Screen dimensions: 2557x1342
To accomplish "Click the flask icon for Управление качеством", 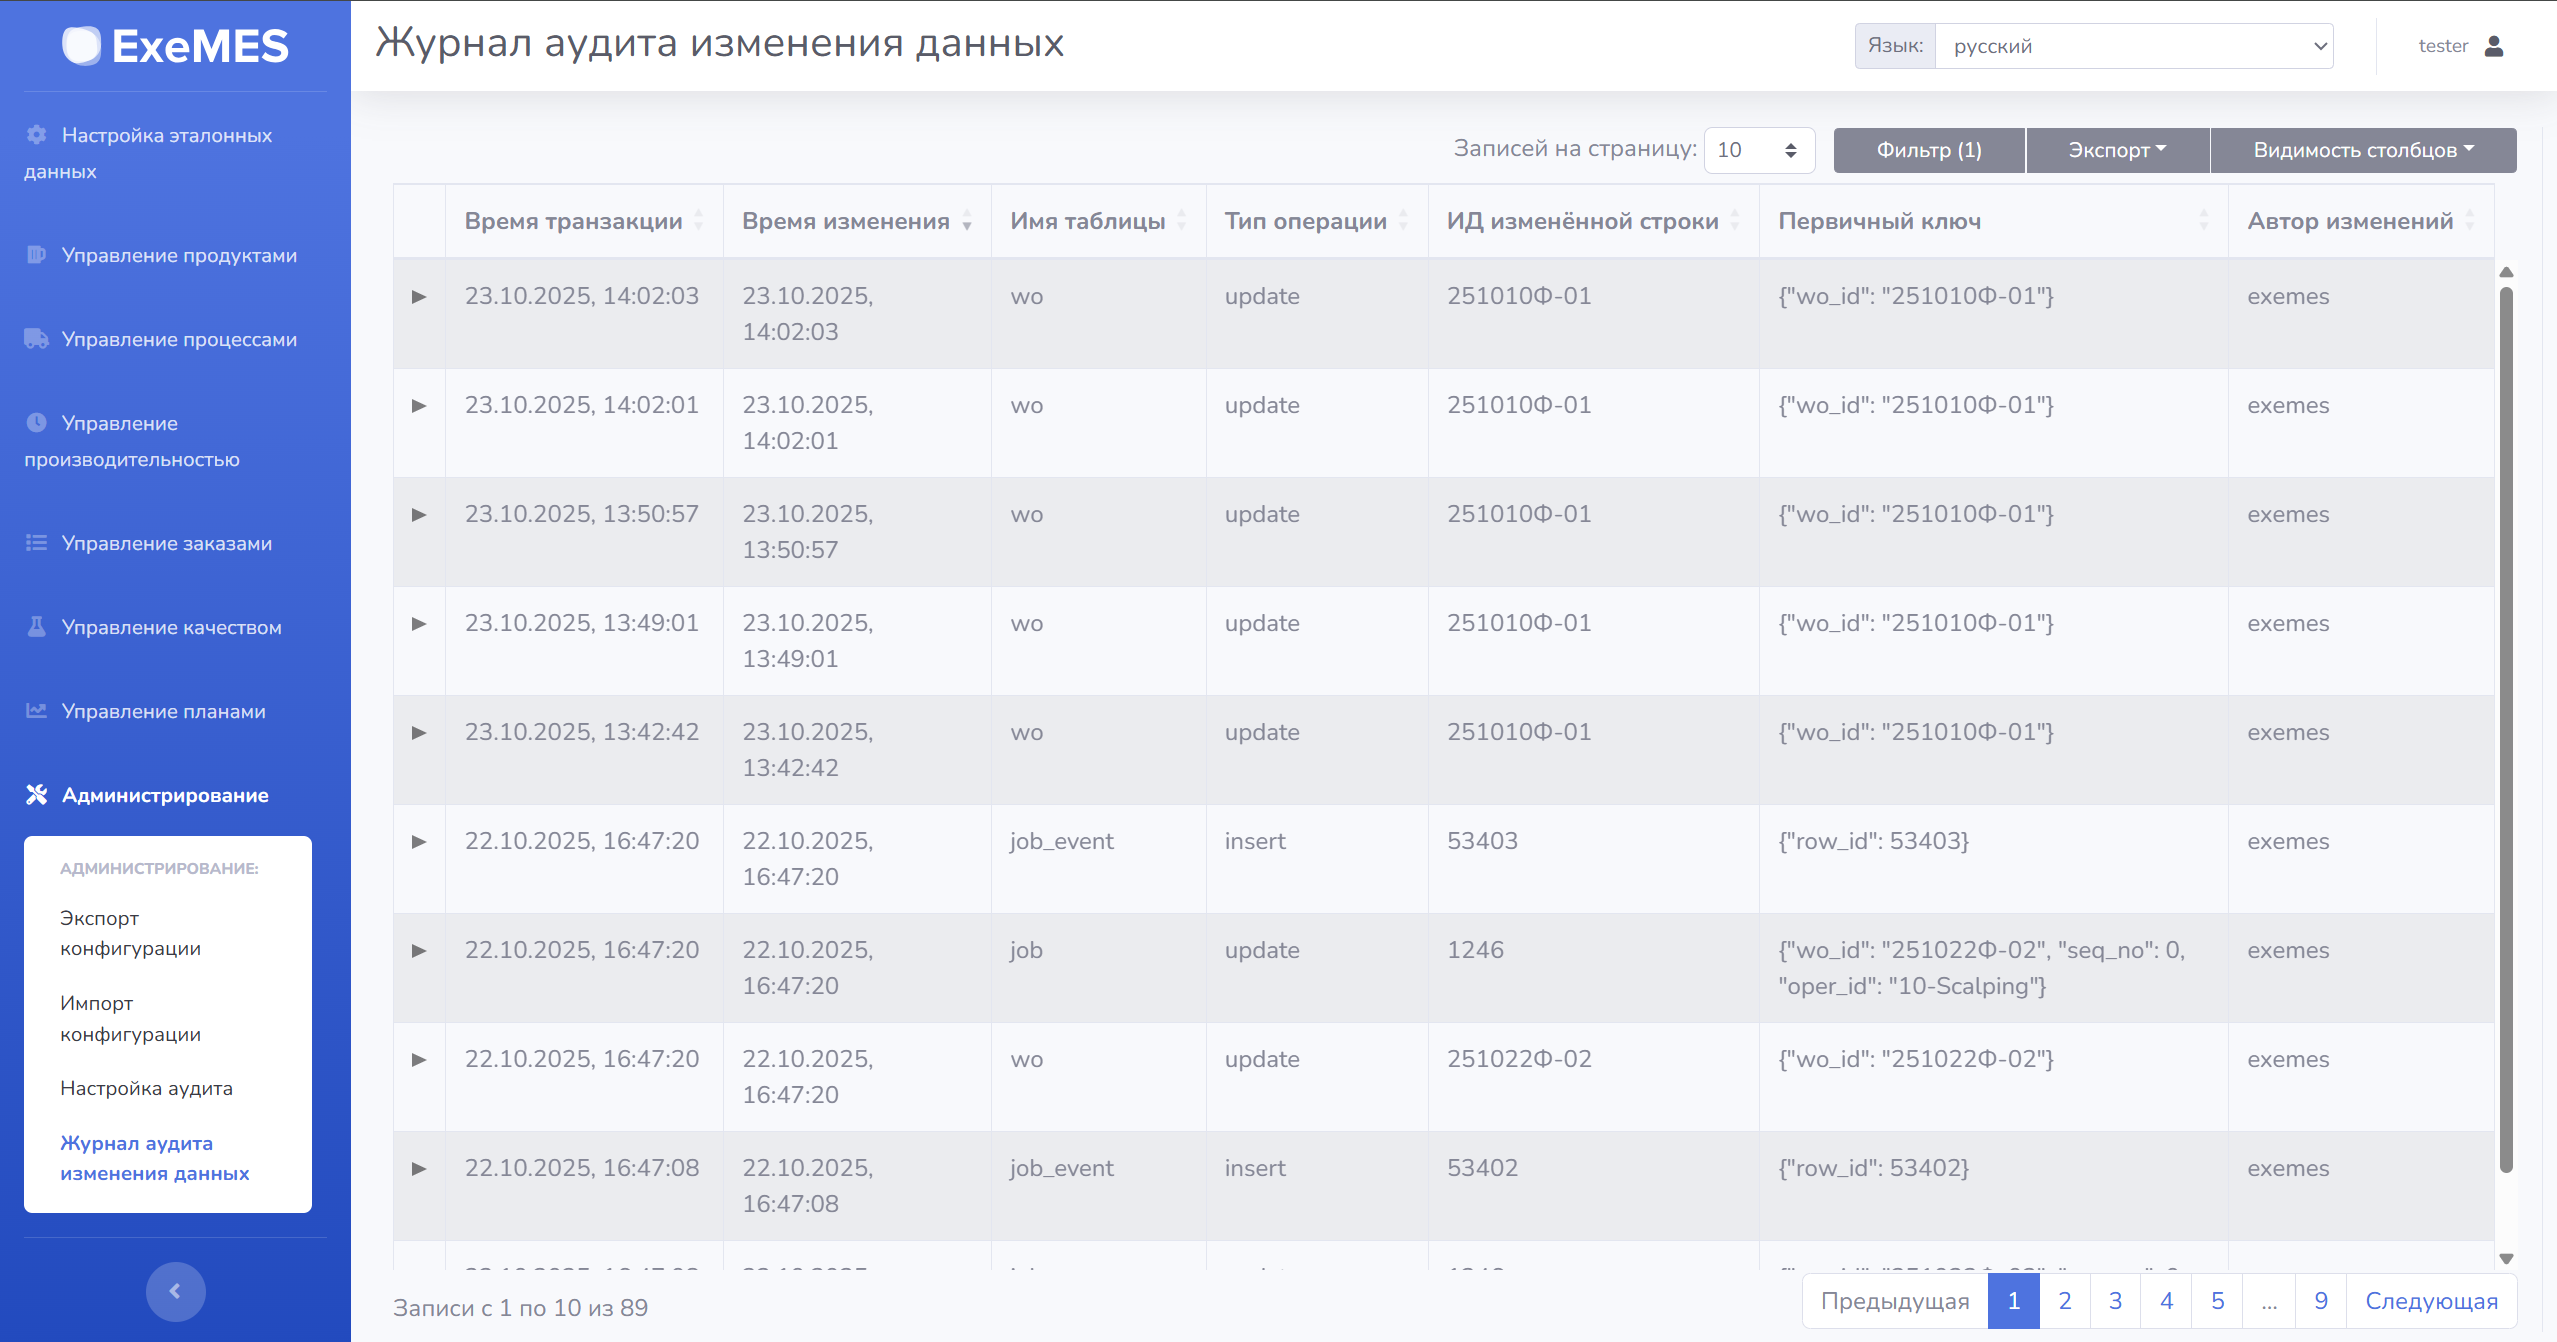I will pos(37,627).
